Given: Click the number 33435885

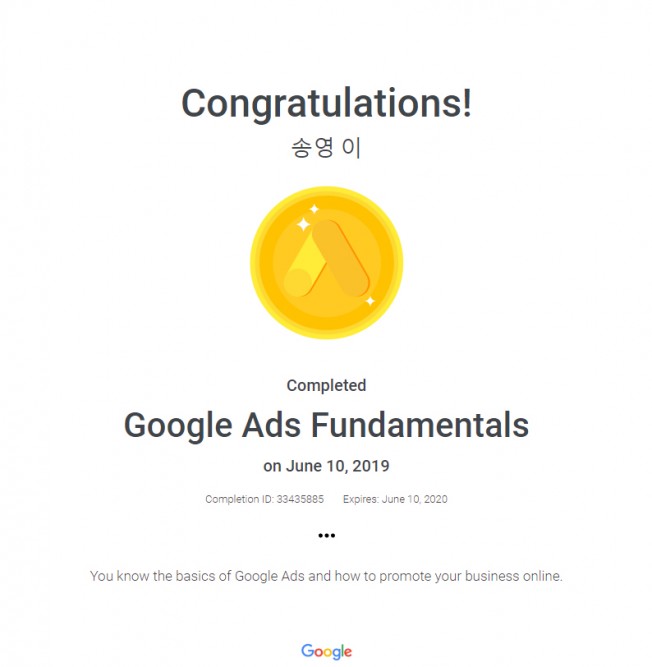Looking at the screenshot, I should tap(300, 499).
